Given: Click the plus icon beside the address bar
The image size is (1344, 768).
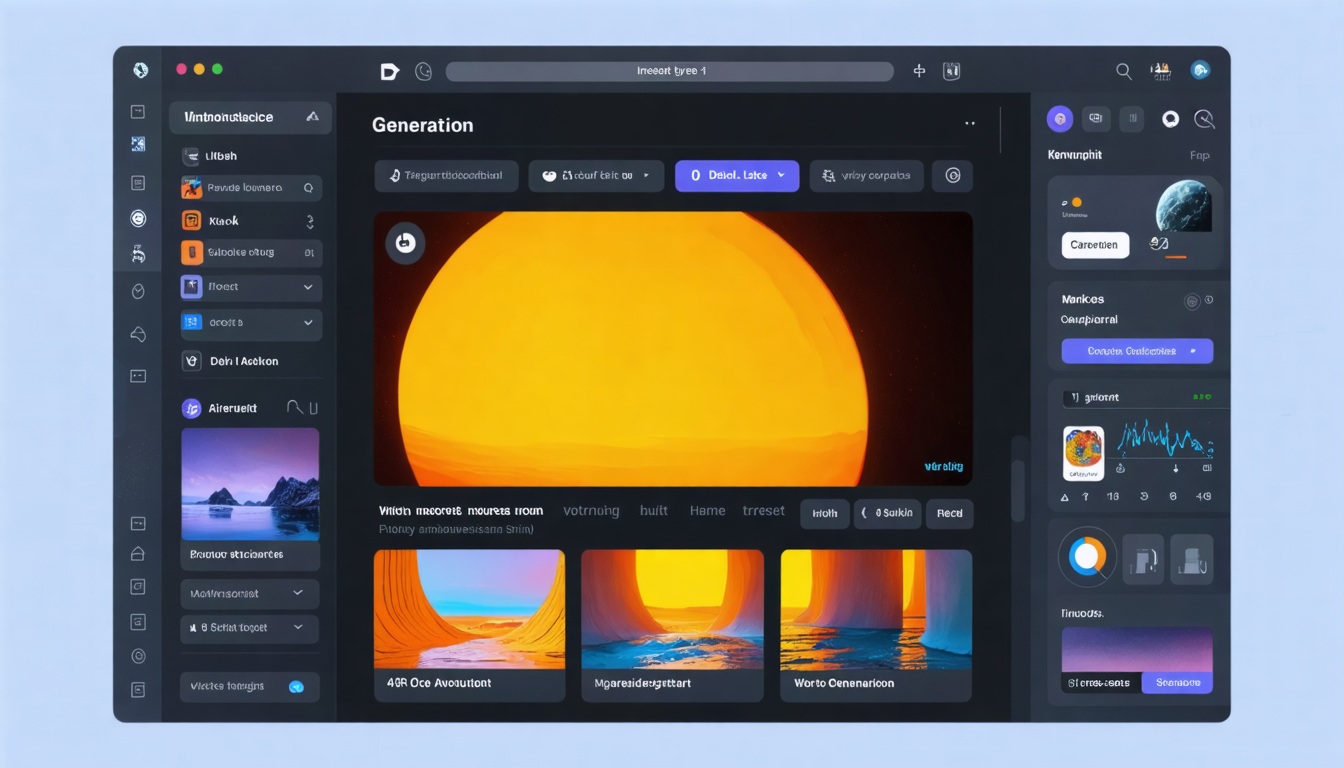Looking at the screenshot, I should click(x=918, y=70).
